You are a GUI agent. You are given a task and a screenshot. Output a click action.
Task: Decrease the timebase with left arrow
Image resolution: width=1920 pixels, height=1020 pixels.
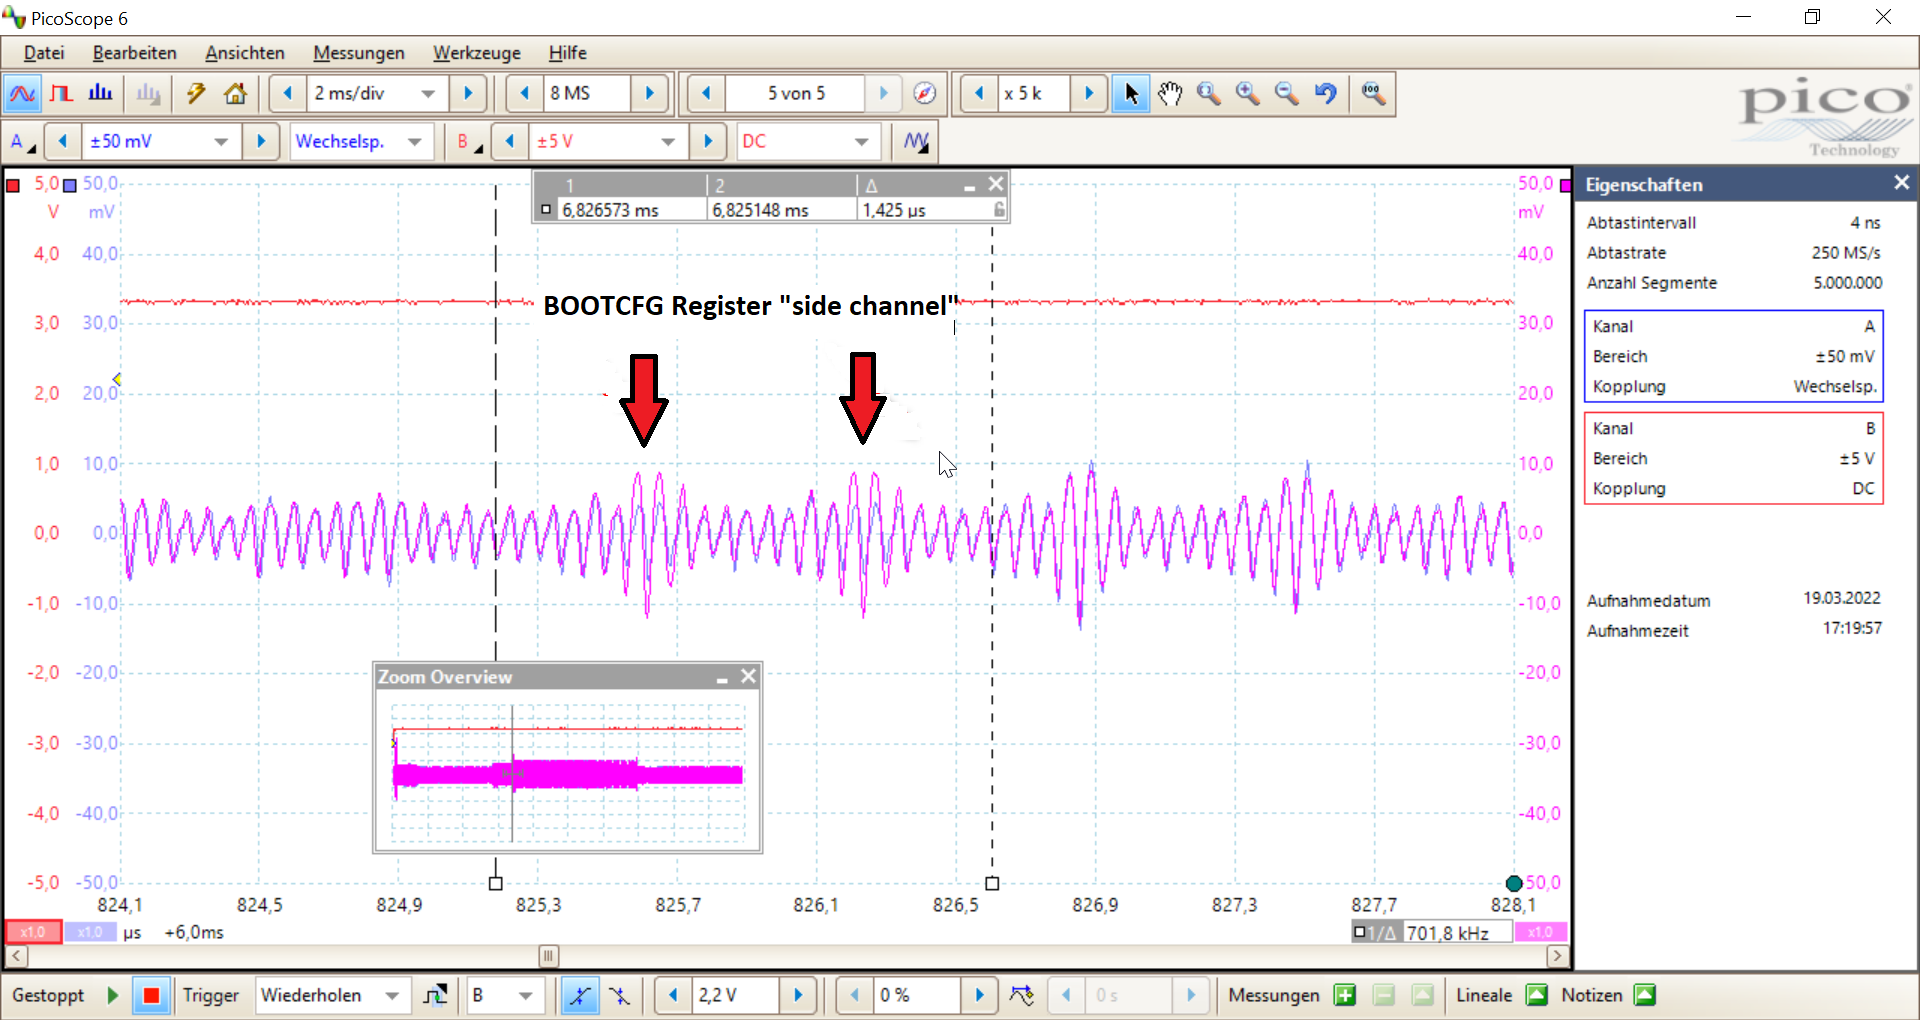288,94
